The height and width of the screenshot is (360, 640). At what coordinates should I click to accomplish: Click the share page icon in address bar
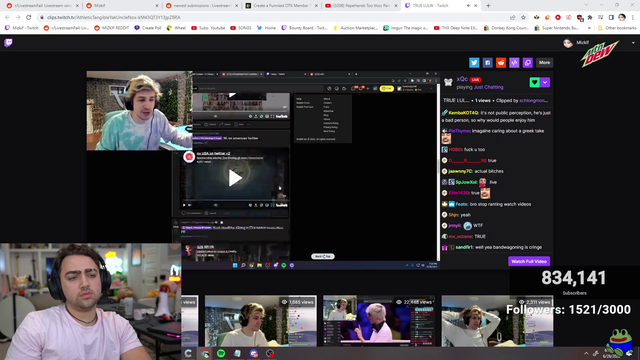(513, 18)
